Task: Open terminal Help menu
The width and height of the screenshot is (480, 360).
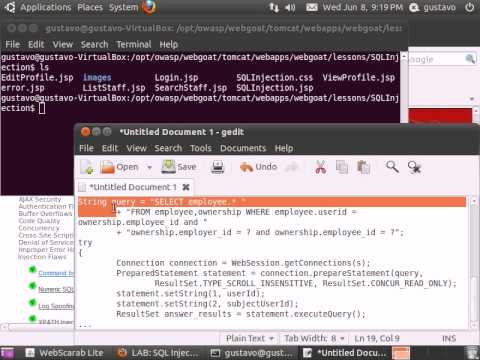Action: 168,44
